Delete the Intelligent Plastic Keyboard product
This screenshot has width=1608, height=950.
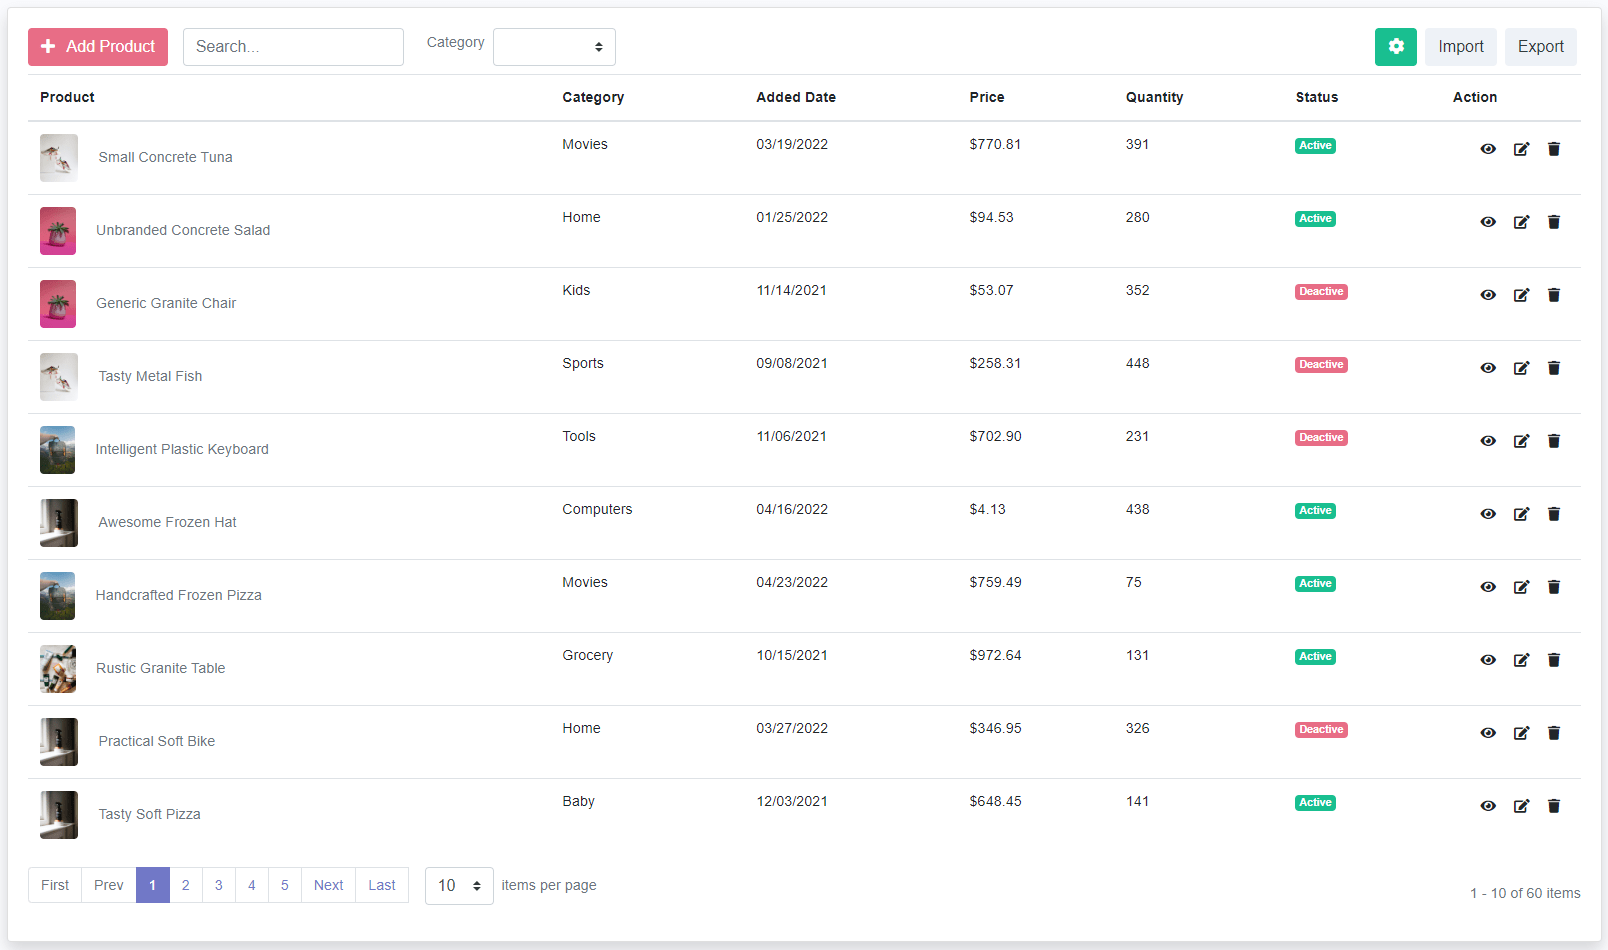1554,441
